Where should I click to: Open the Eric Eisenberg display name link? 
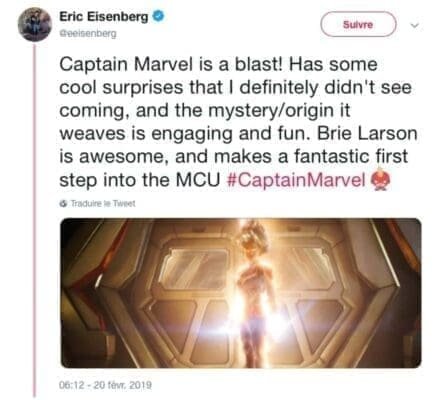coord(104,17)
